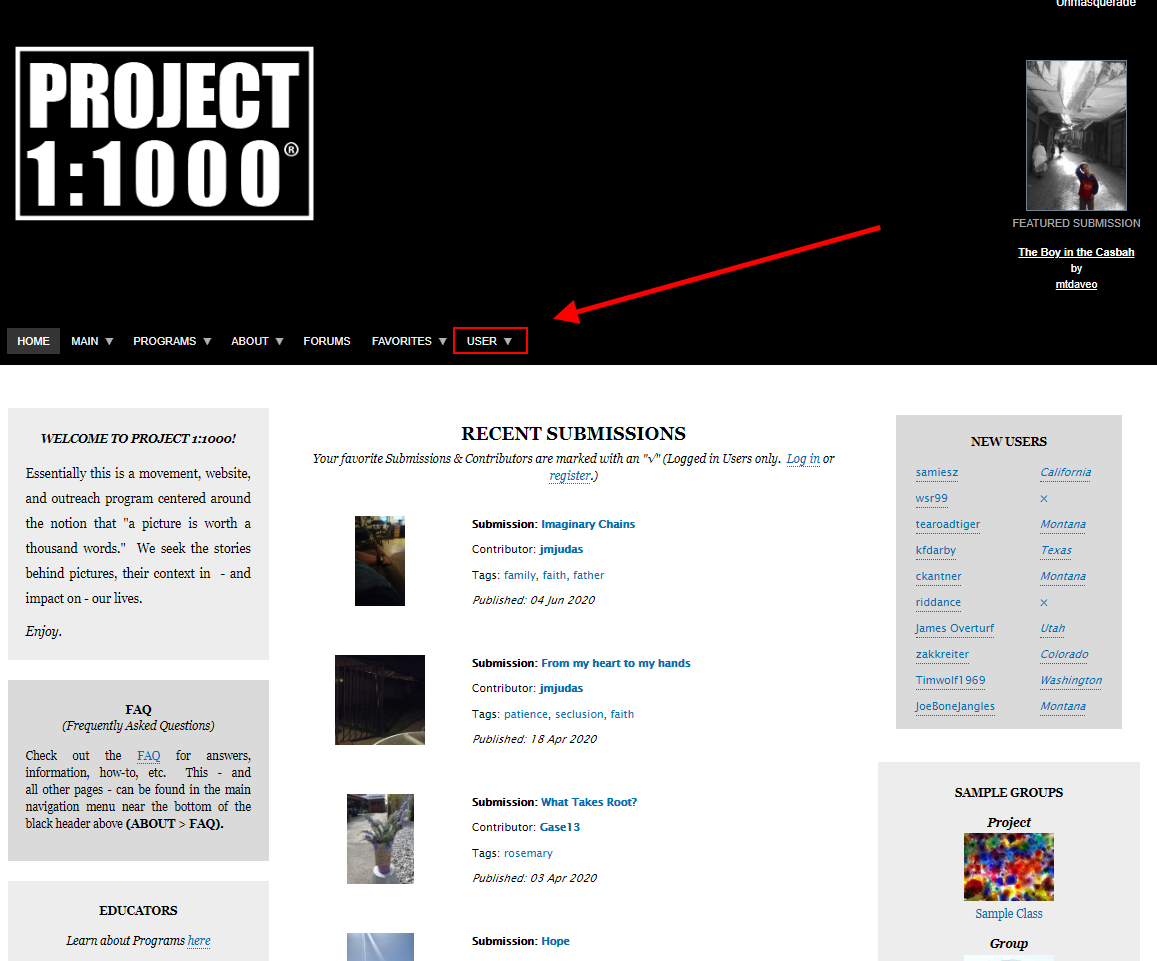The image size is (1157, 961).
Task: Click the FAQ link in sidebar
Action: (148, 756)
